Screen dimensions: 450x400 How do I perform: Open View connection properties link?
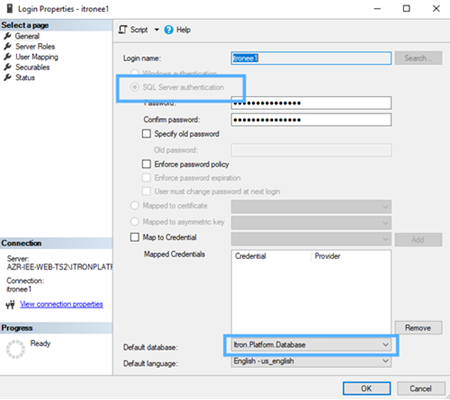[61, 304]
